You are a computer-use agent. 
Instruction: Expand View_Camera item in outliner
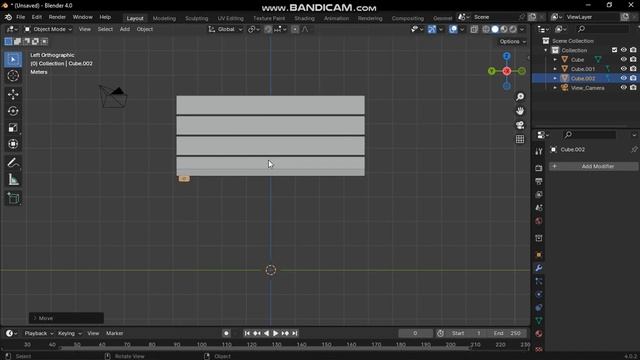[x=555, y=88]
